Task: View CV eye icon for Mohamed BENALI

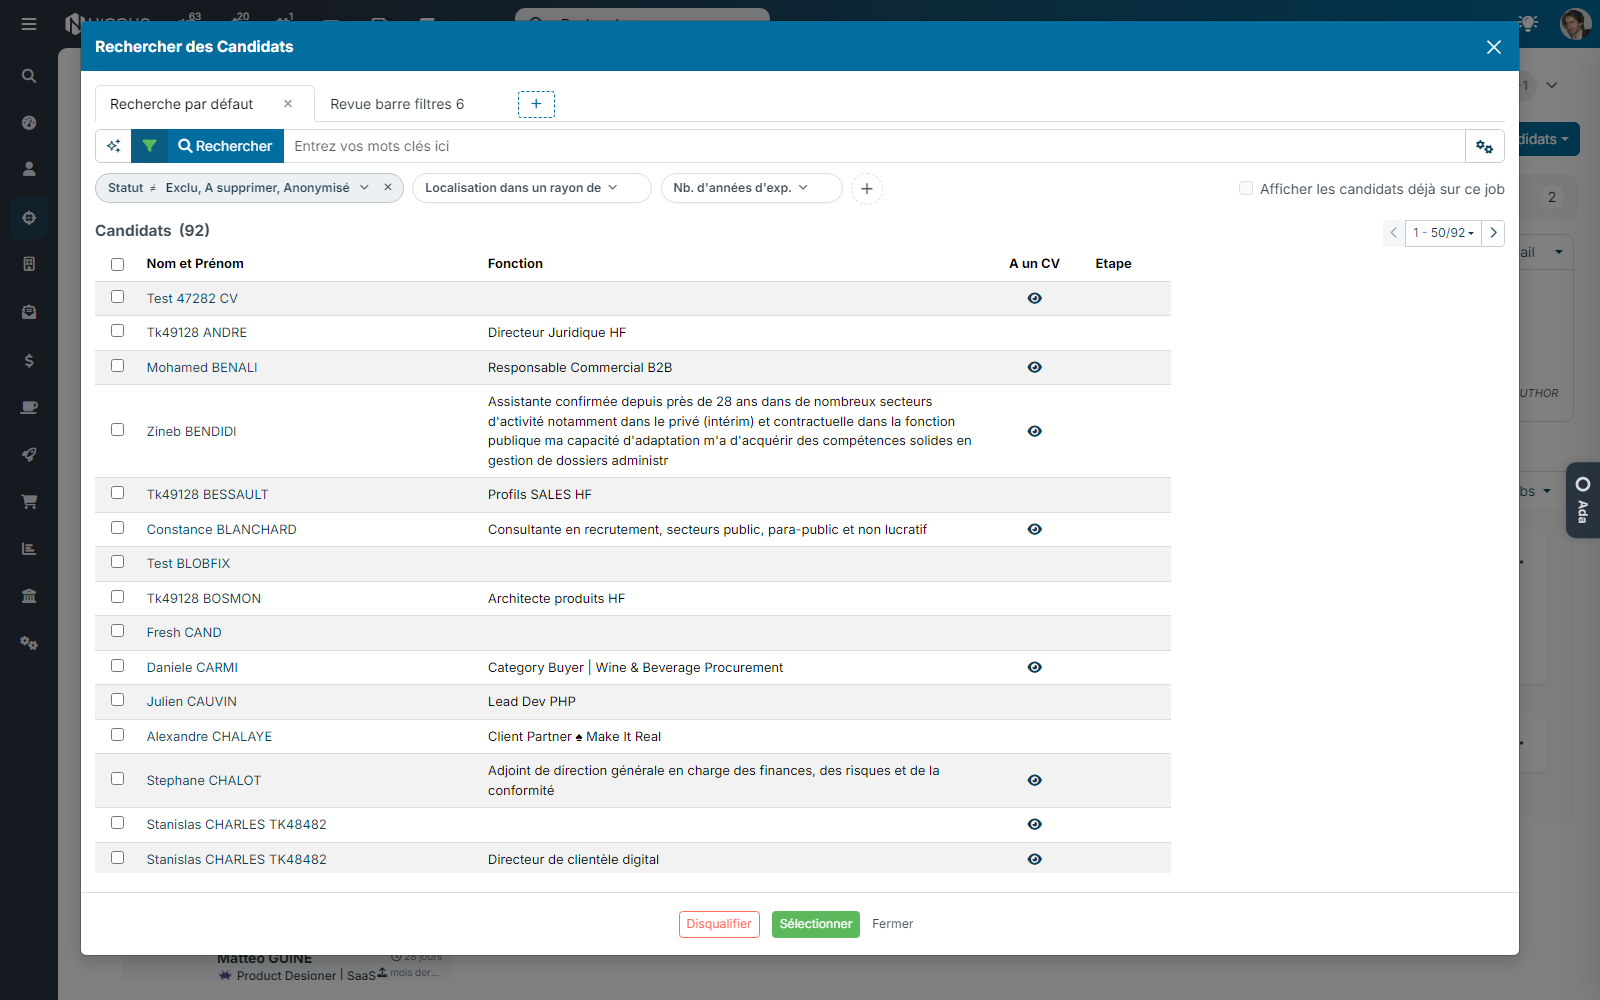Action: (x=1035, y=367)
